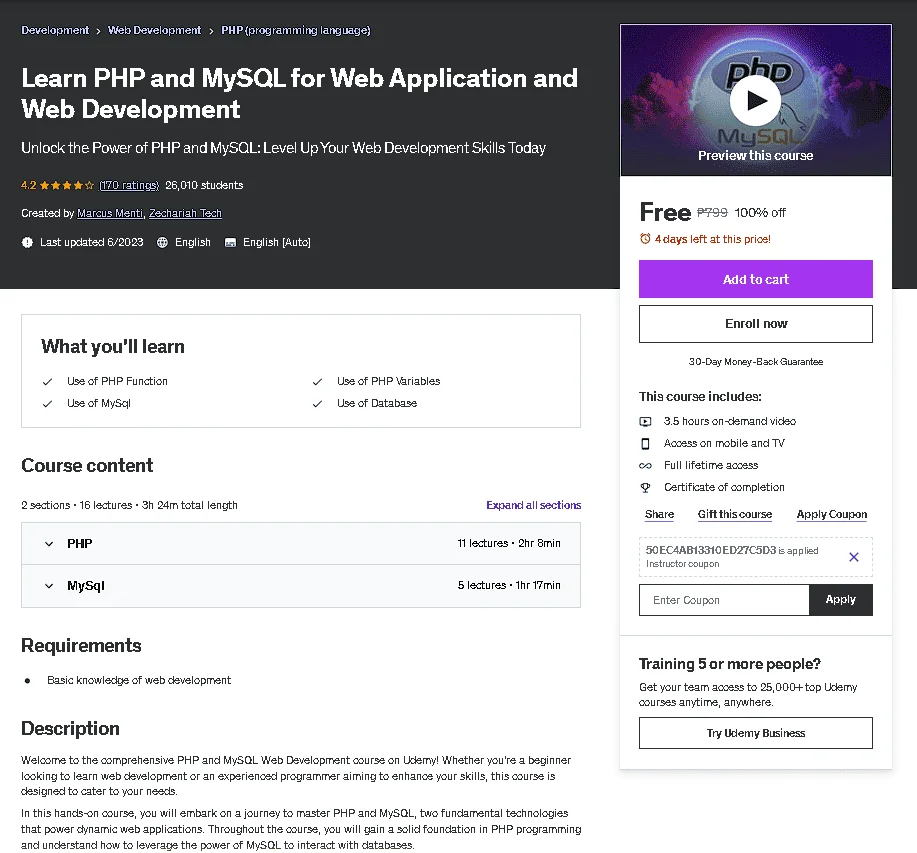Click checkmark beside Use of PHP Variables
The image size is (917, 853).
tap(317, 382)
